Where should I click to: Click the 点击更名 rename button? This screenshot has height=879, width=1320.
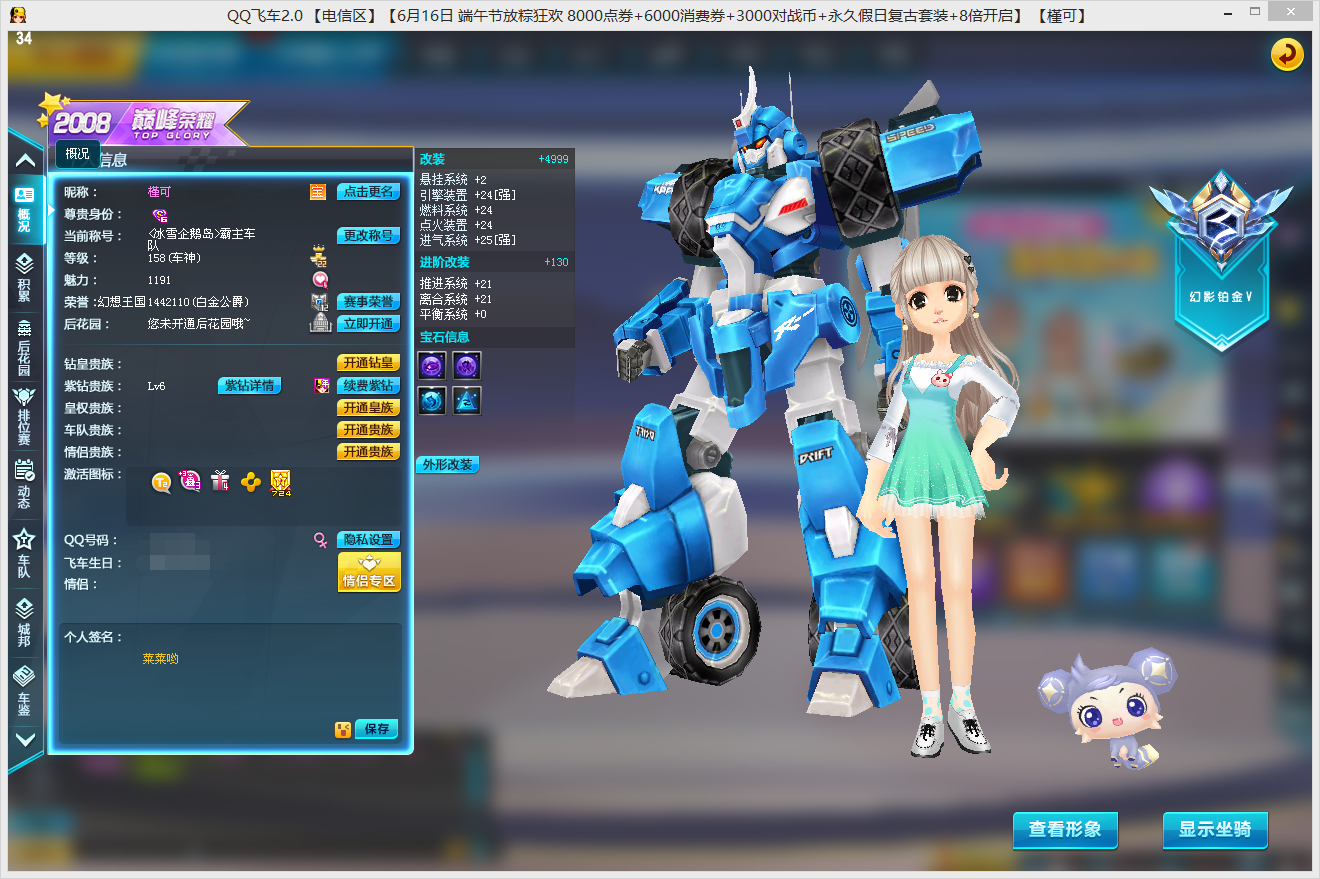pos(369,192)
